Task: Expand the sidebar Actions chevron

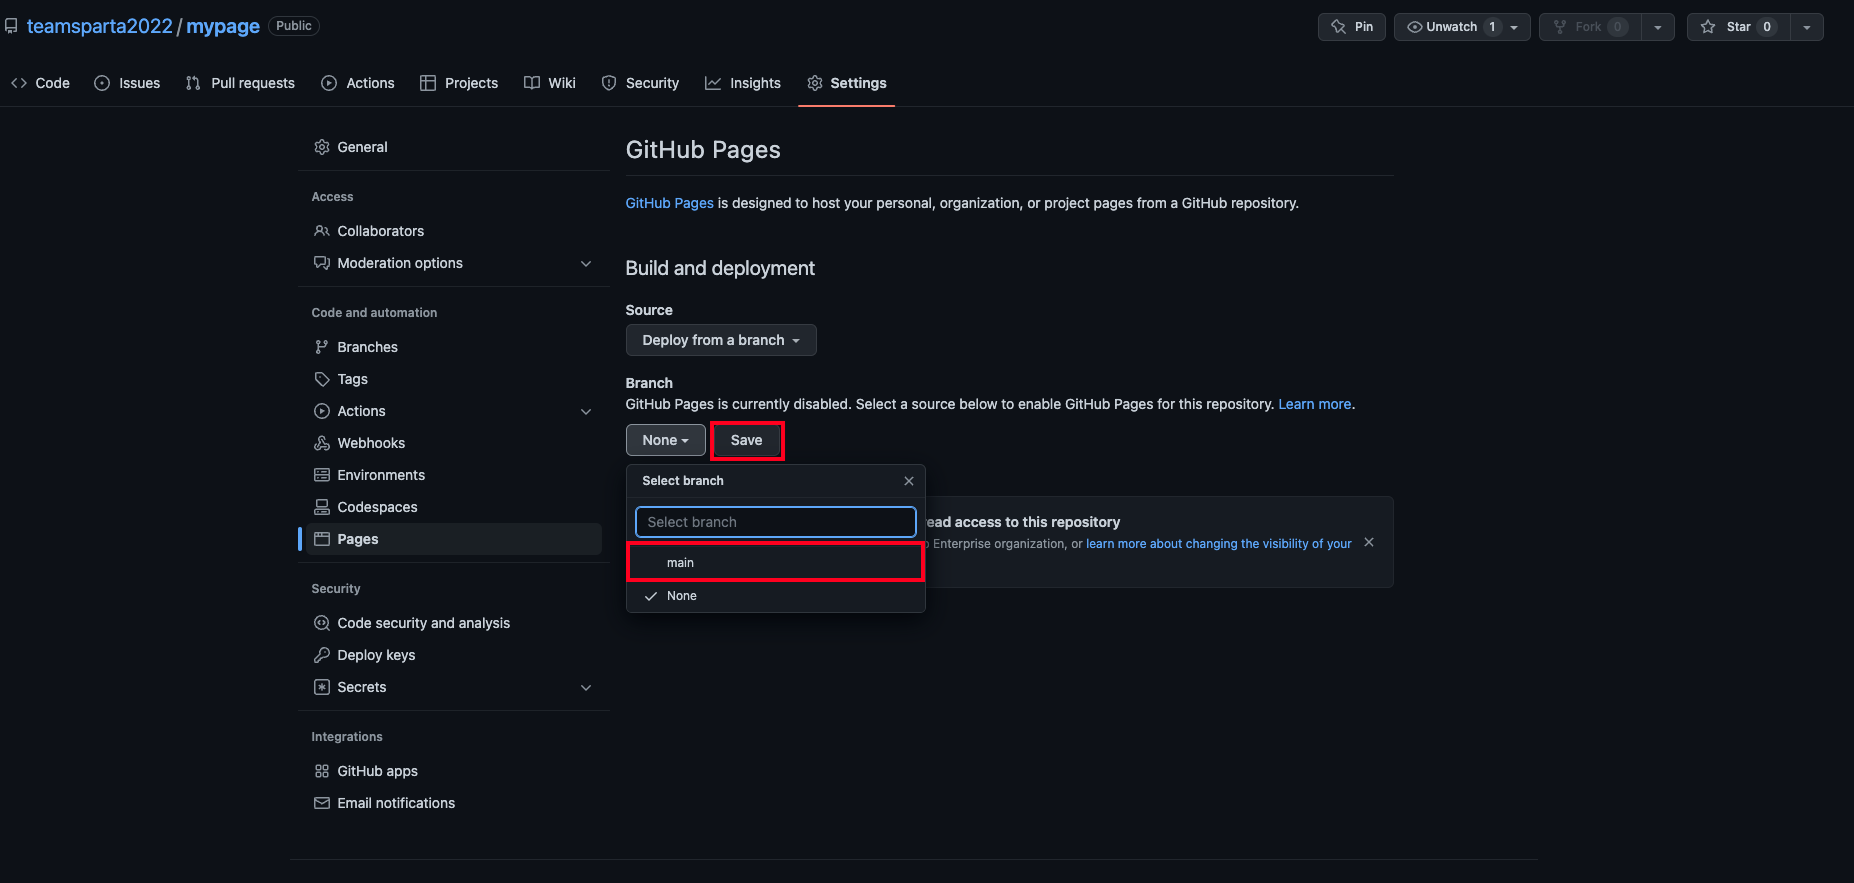Action: 586,411
